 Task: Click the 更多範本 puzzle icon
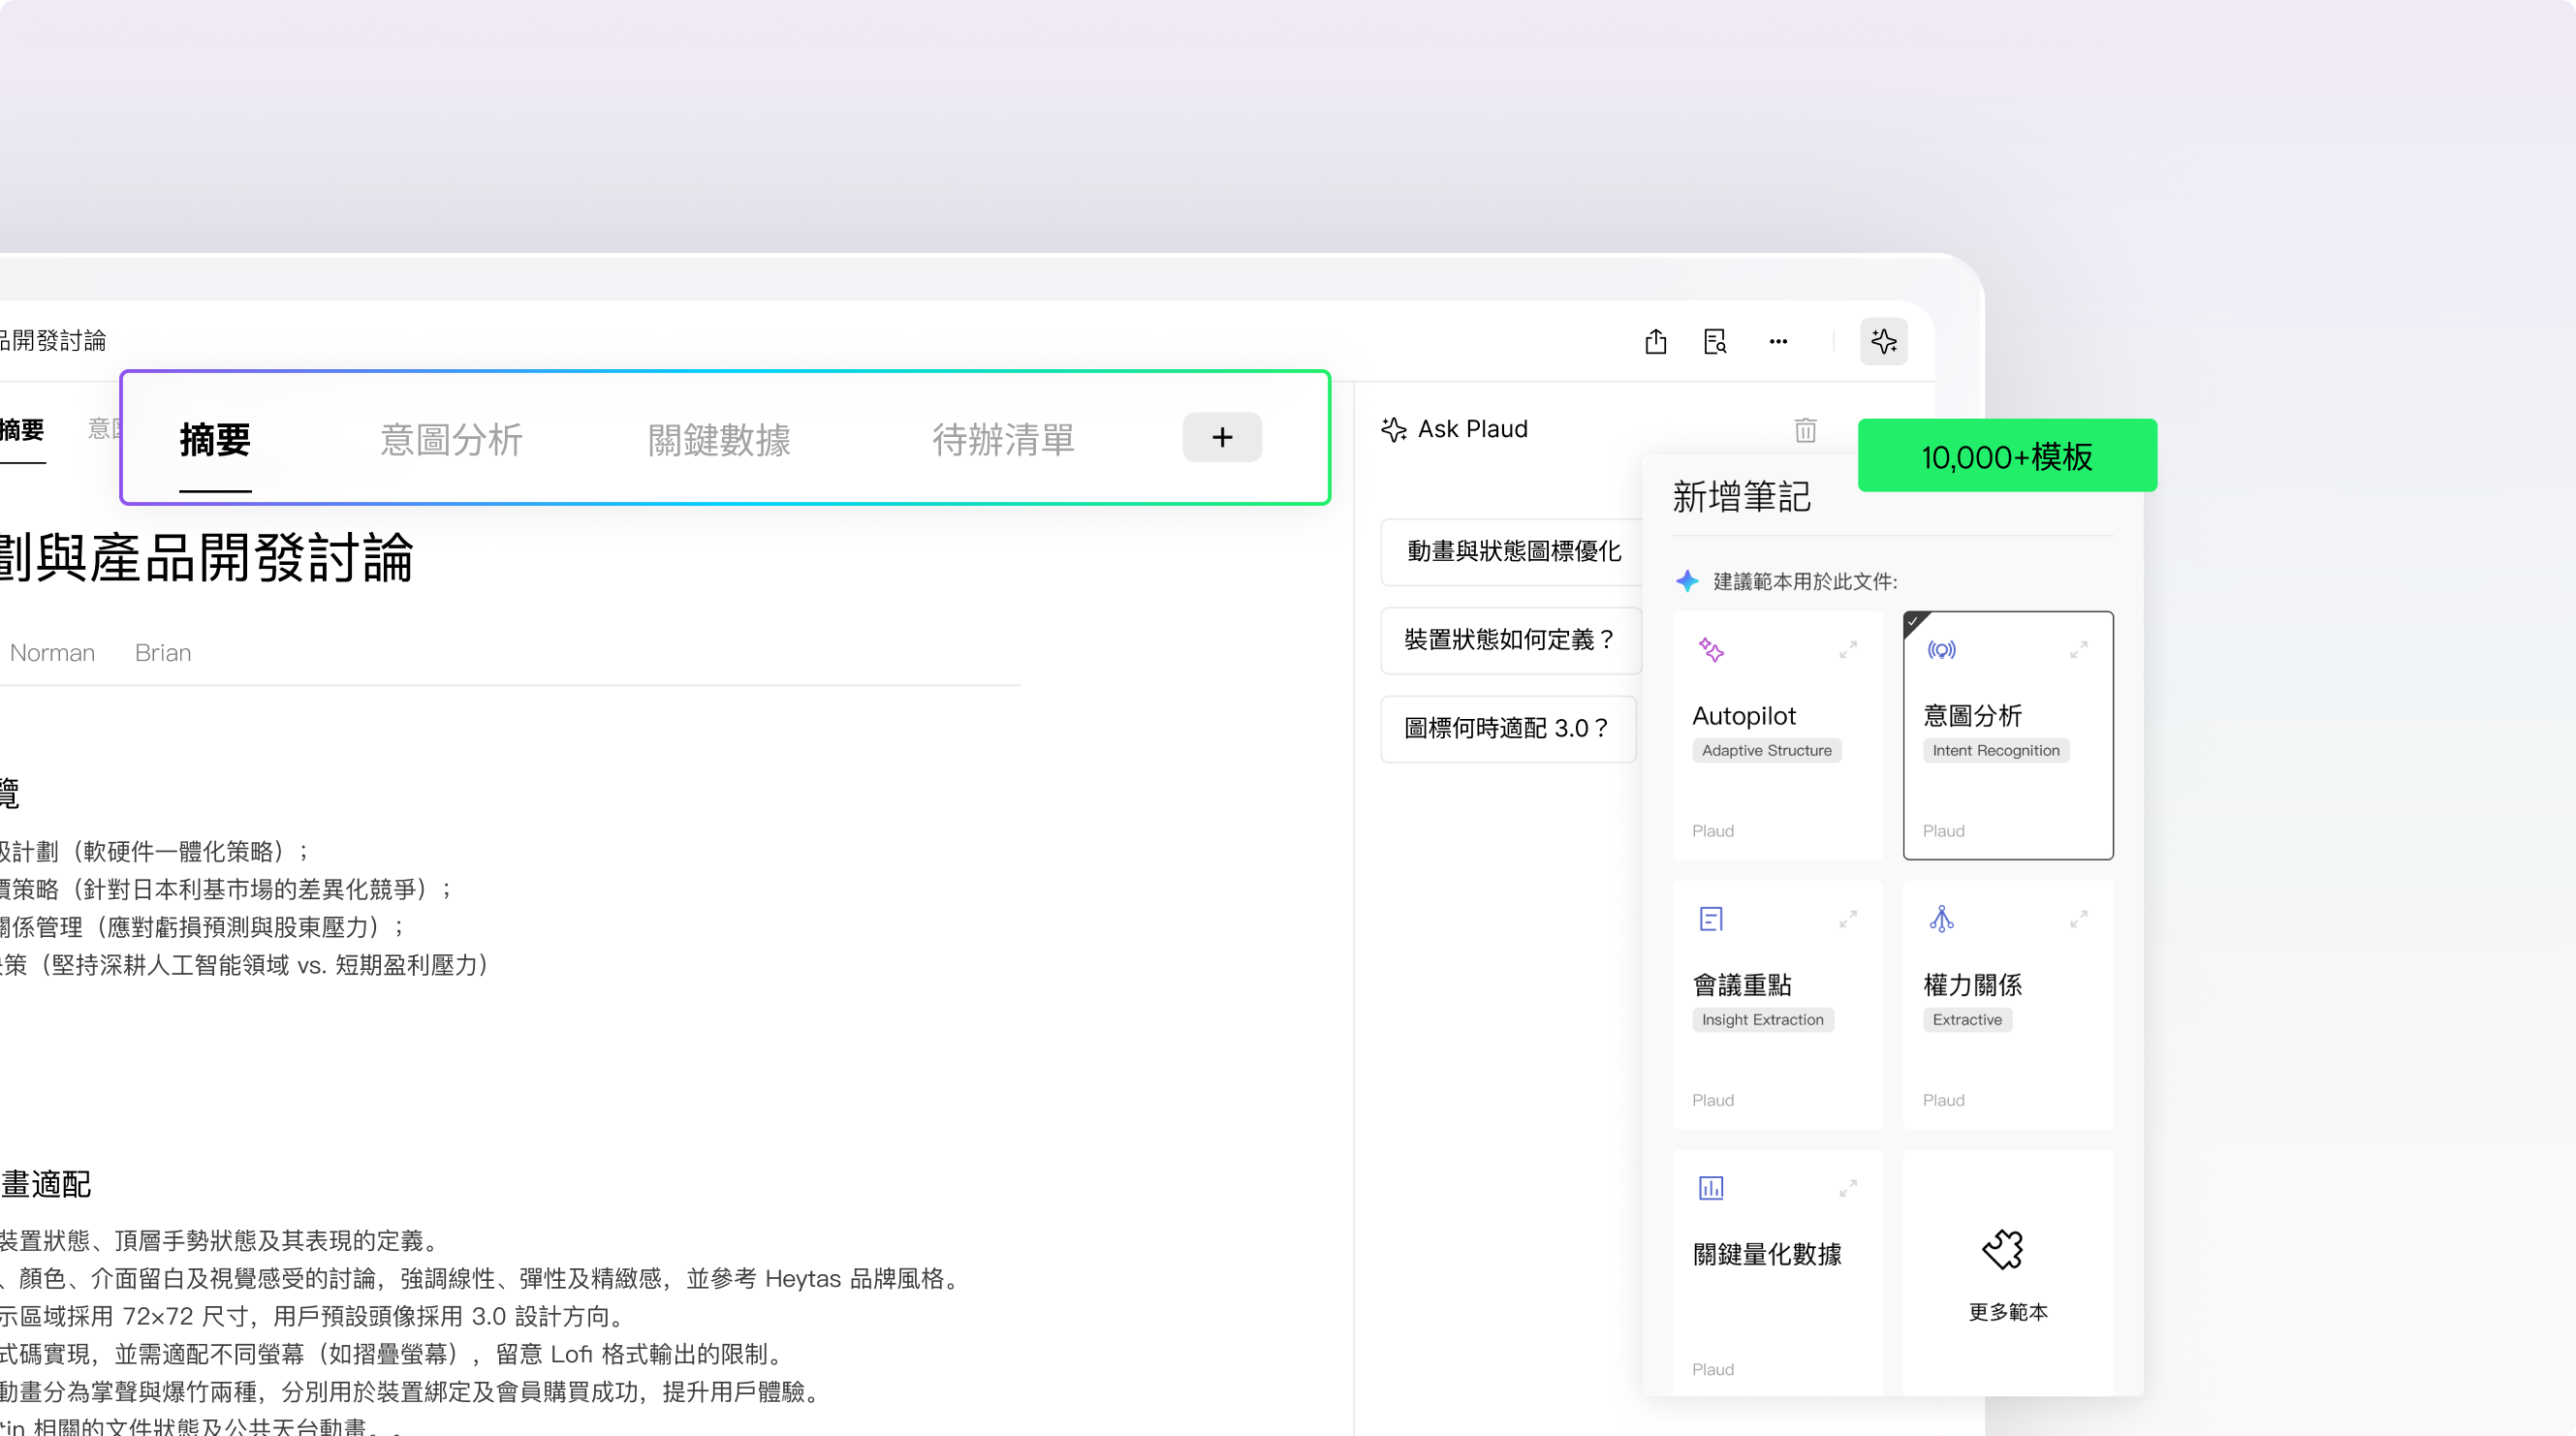(2002, 1249)
